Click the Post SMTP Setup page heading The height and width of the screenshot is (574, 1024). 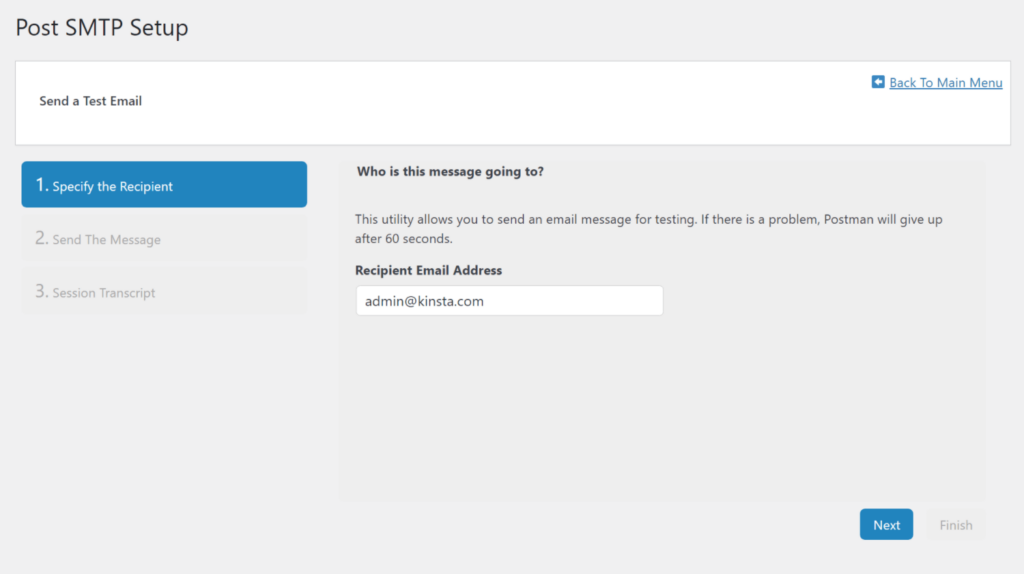tap(102, 28)
